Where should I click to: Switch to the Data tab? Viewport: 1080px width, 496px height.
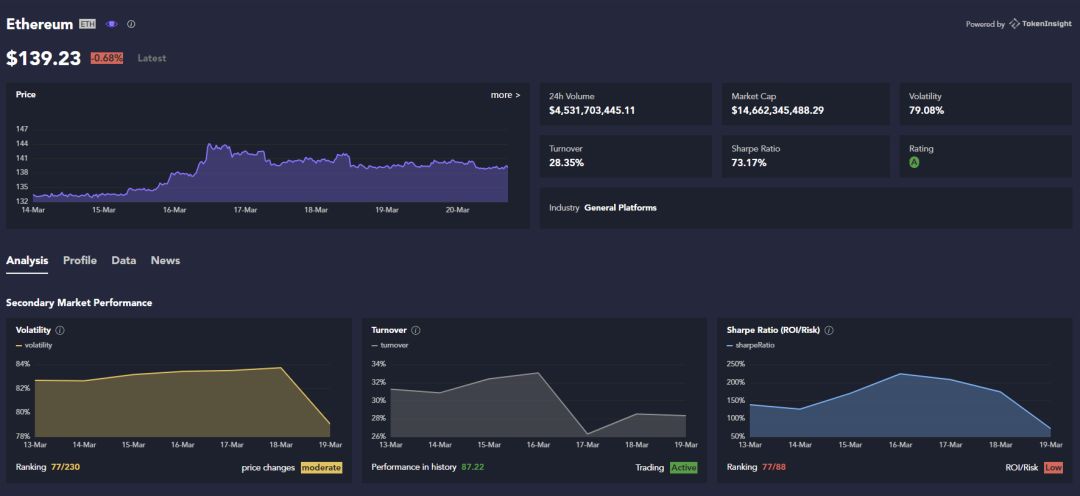pyautogui.click(x=124, y=260)
